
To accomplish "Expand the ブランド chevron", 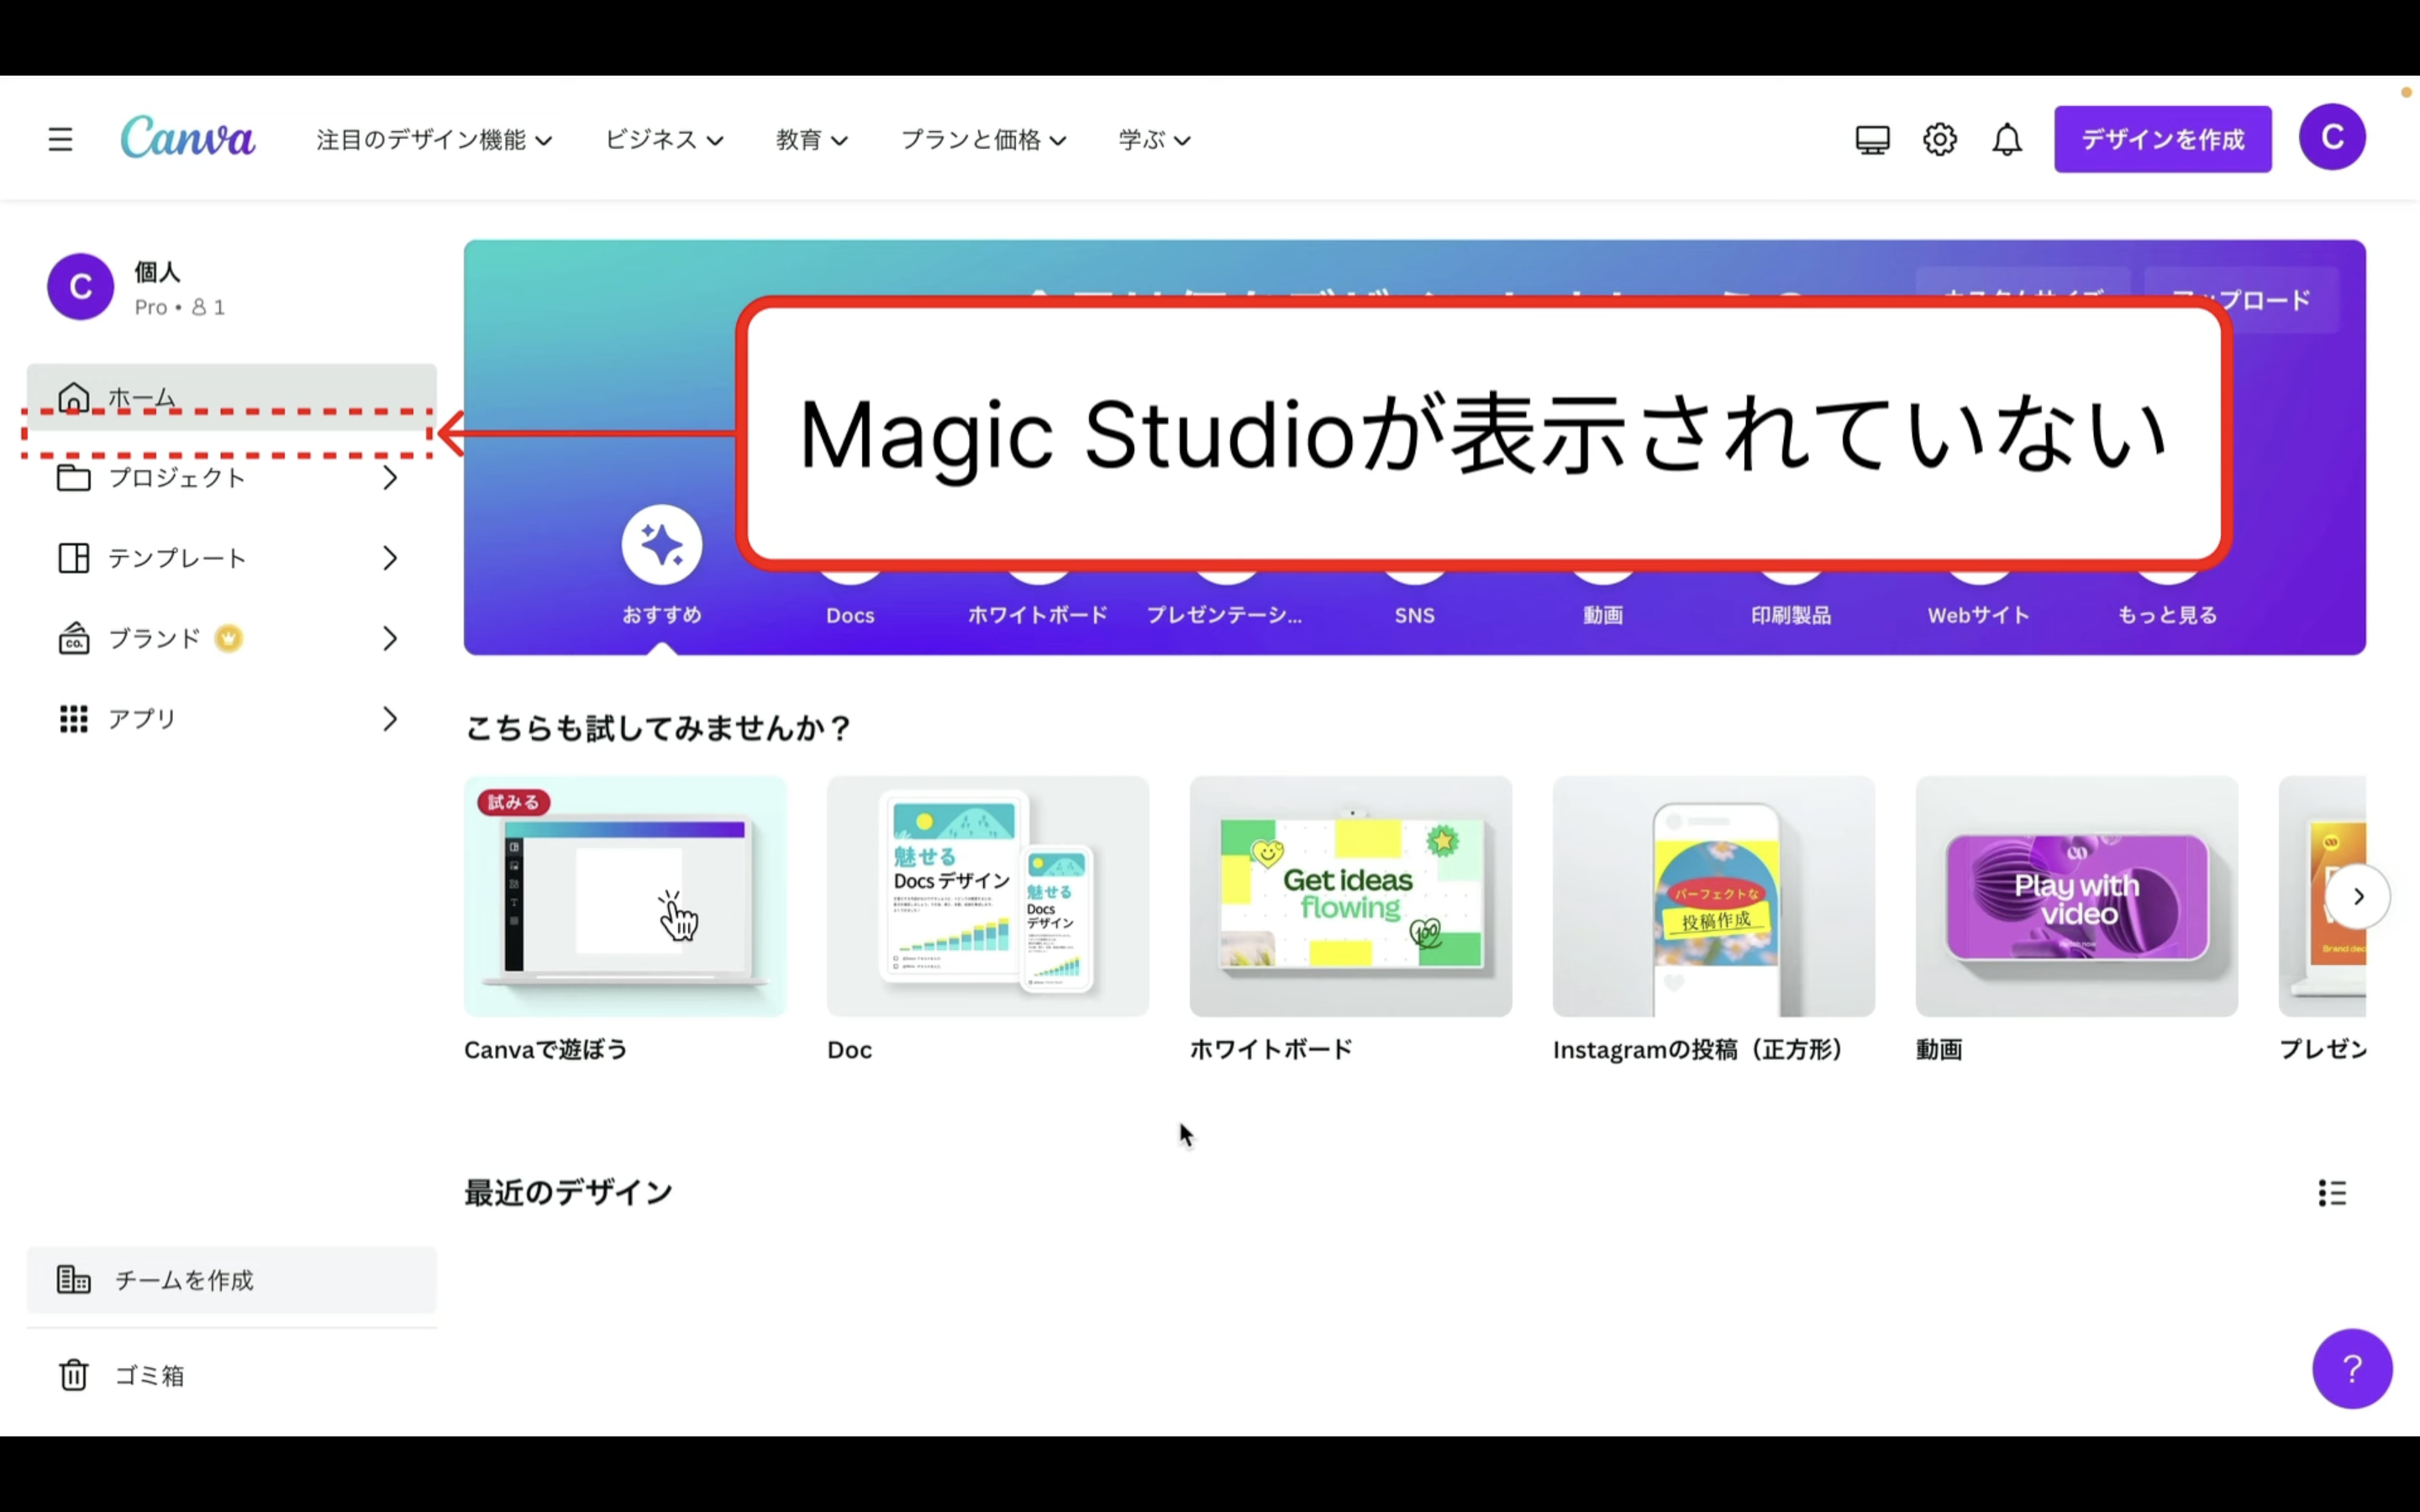I will click(390, 638).
